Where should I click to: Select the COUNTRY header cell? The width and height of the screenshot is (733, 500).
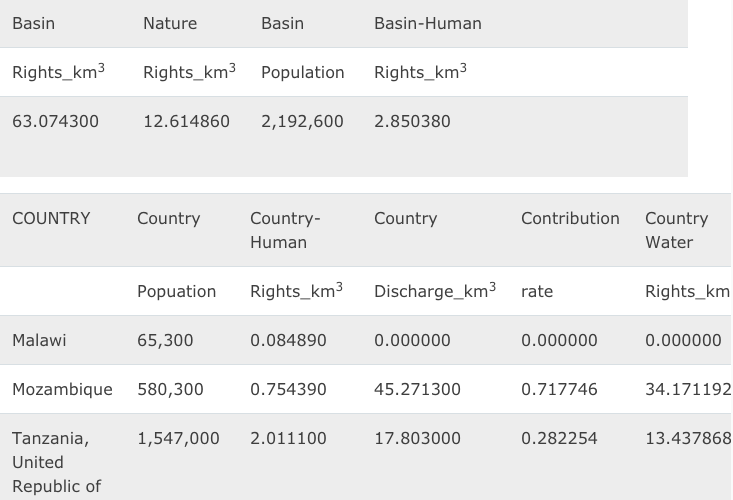(51, 218)
